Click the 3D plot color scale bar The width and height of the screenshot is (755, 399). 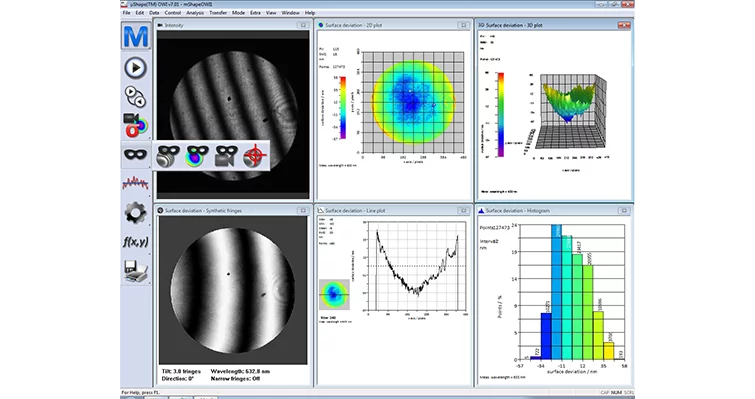pyautogui.click(x=501, y=115)
